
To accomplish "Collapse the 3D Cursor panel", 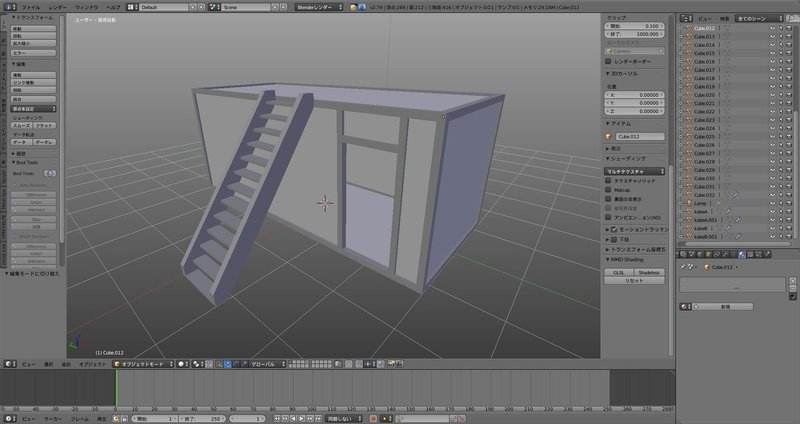I will point(621,73).
